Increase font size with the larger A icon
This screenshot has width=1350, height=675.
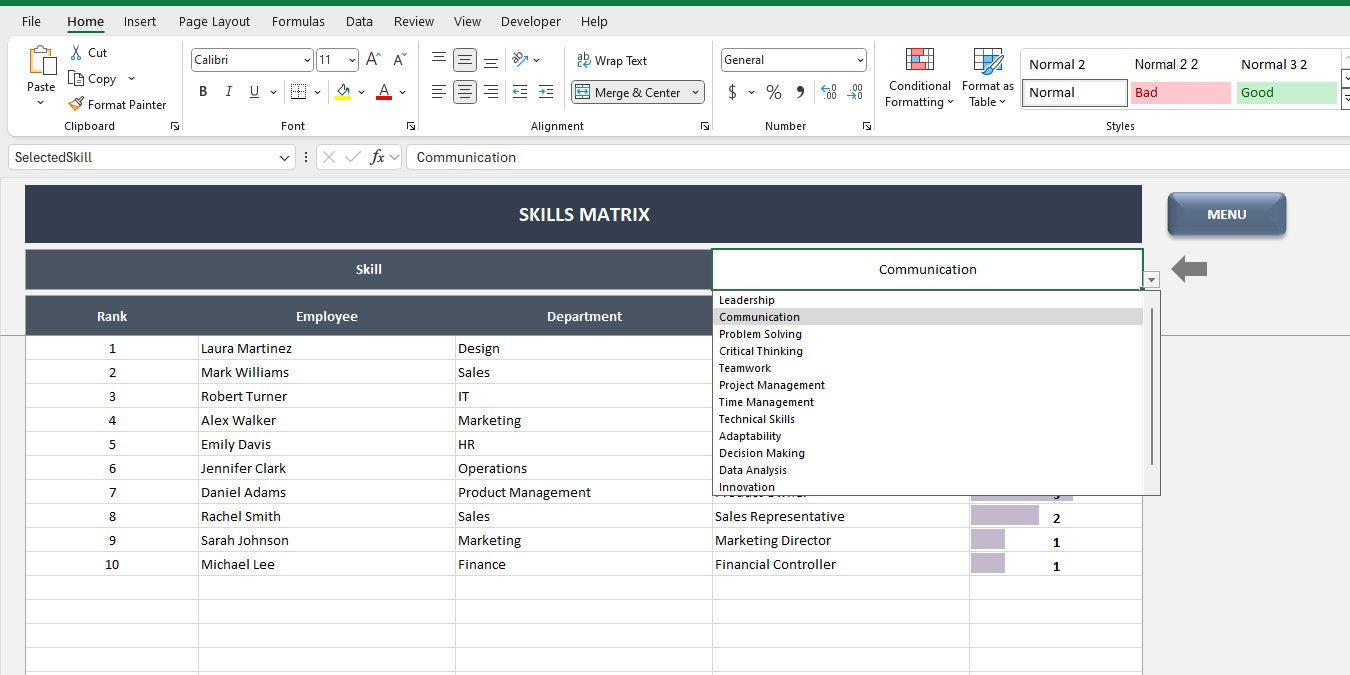[x=373, y=60]
